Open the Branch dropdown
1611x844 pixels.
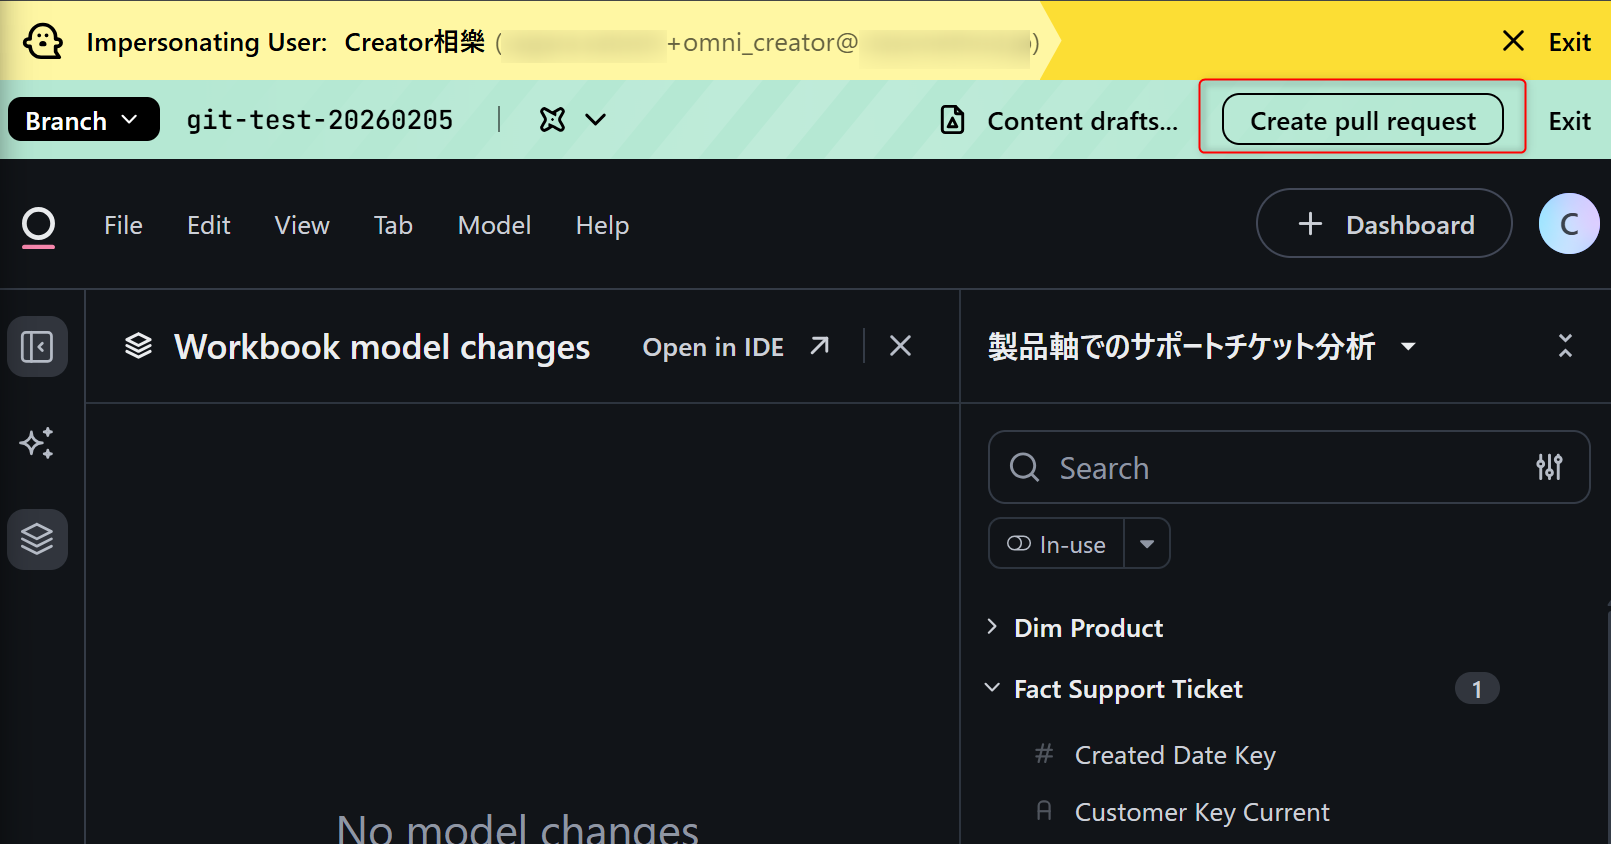coord(83,120)
